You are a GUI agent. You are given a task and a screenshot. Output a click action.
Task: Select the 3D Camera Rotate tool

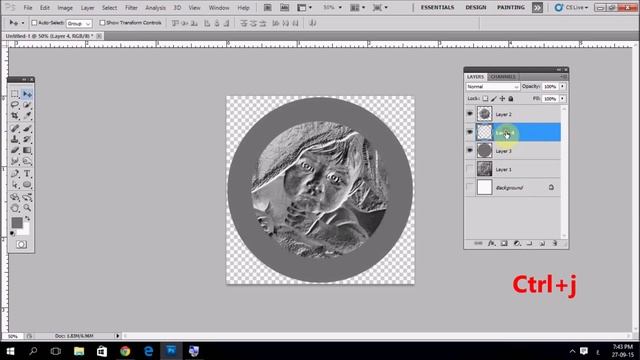[27, 198]
